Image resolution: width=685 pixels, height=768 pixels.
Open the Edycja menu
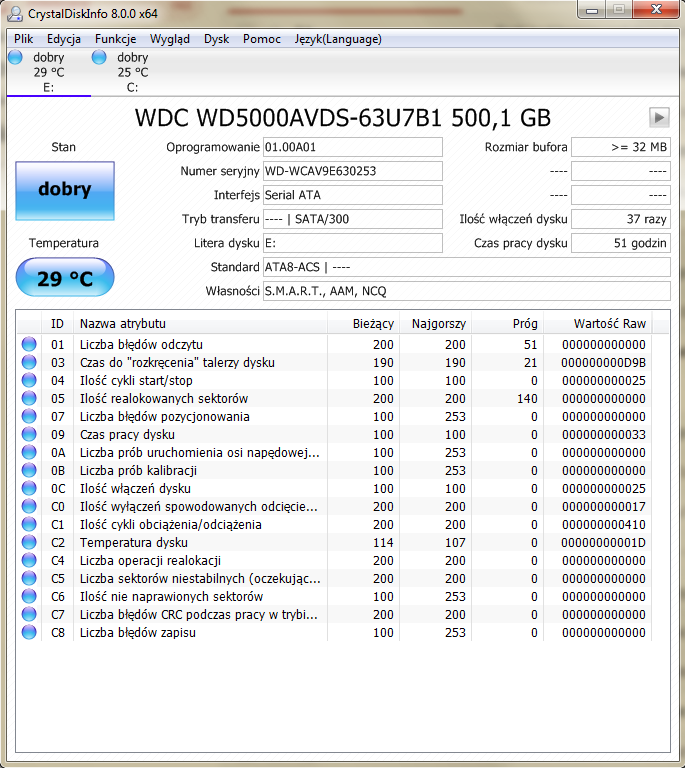(64, 39)
